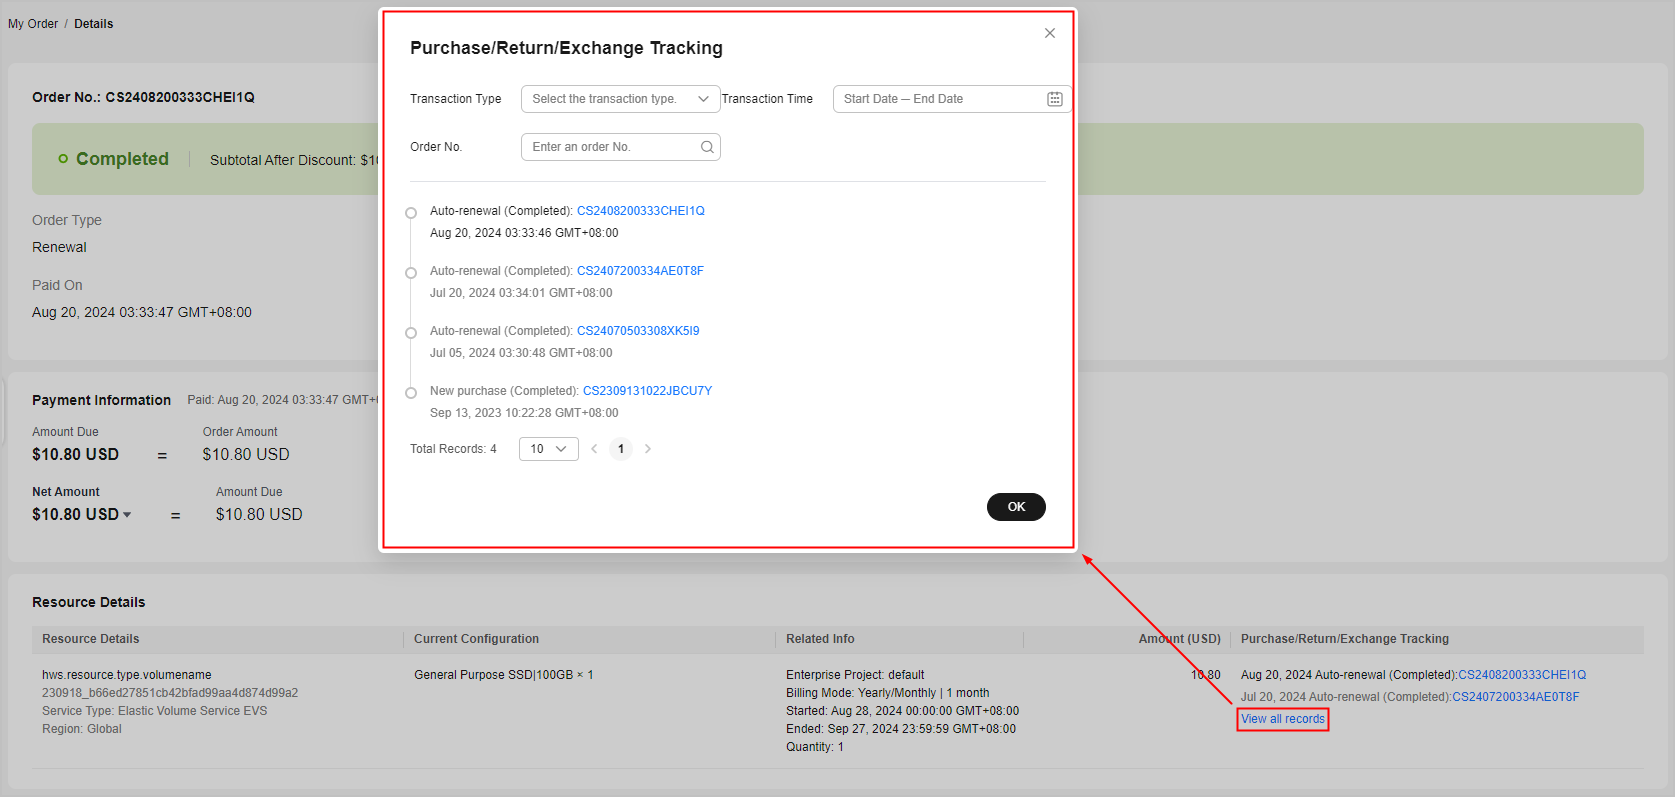
Task: Open new purchase order CS2309131022JBCU7Y
Action: 647,391
